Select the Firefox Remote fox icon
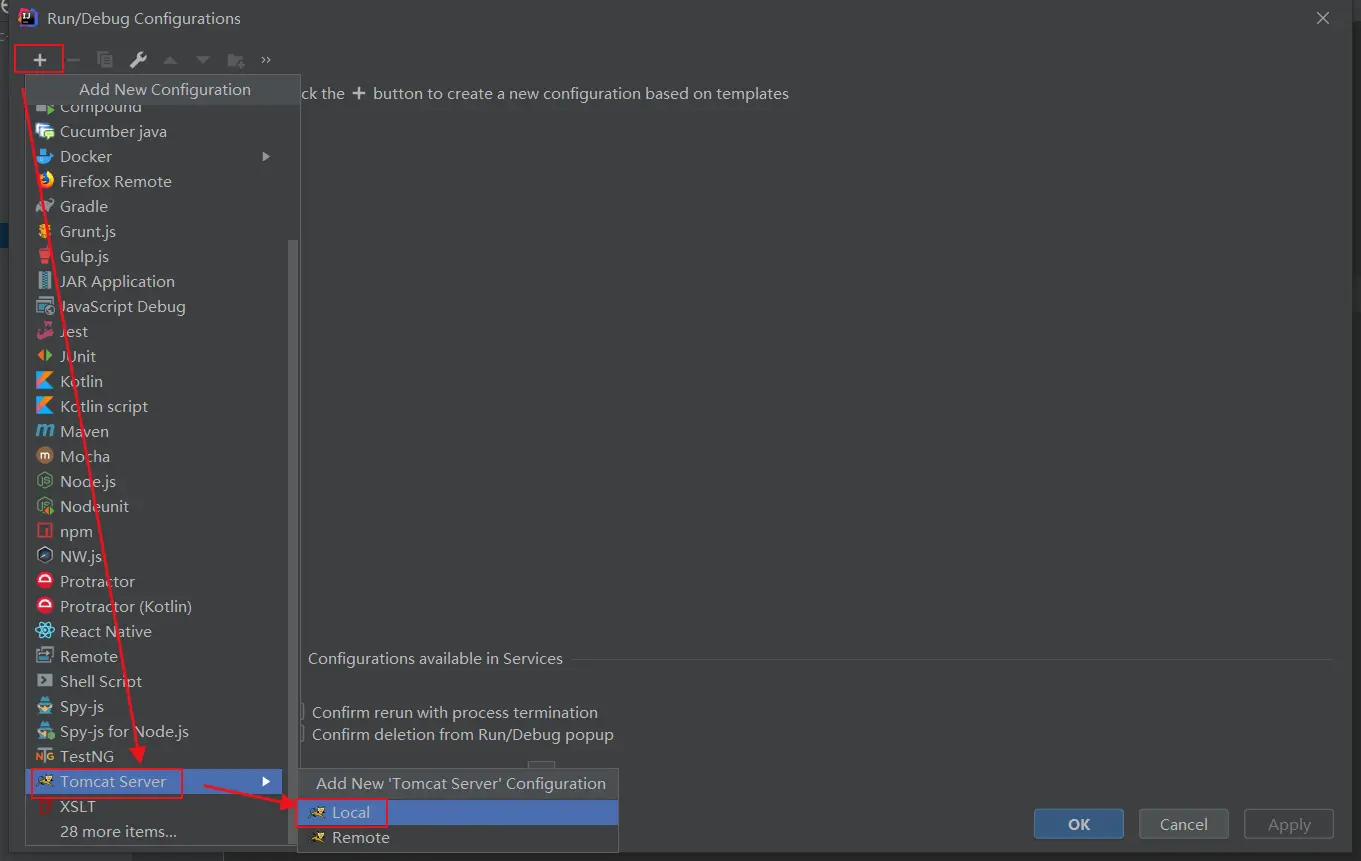Image resolution: width=1361 pixels, height=861 pixels. coord(45,181)
